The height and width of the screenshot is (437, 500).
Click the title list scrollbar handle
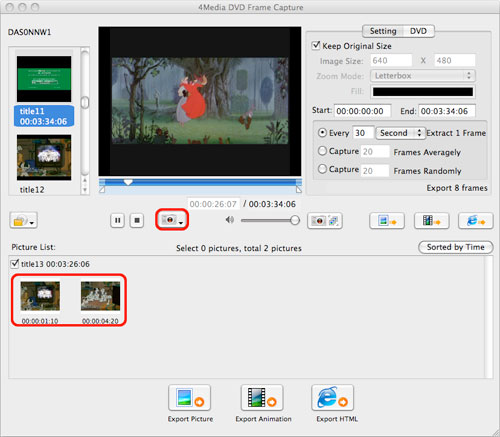coord(85,102)
